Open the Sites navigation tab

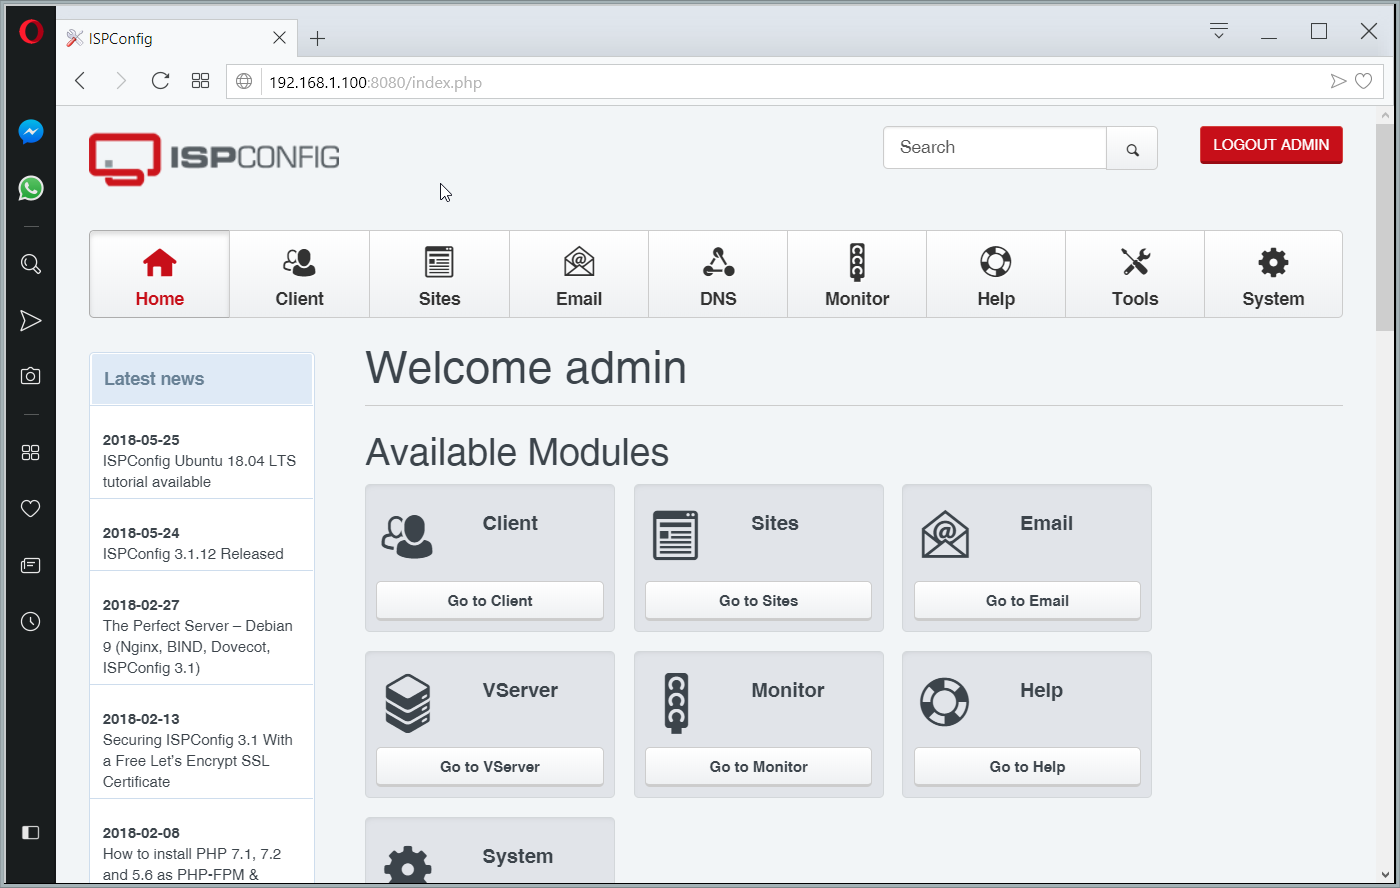[439, 274]
